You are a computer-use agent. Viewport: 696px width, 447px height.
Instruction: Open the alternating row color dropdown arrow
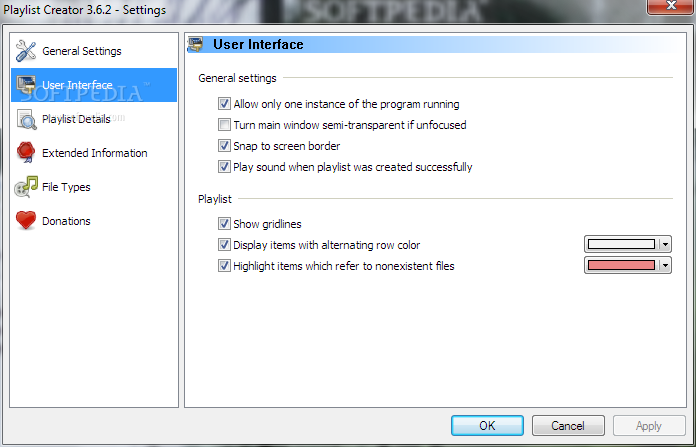[665, 244]
